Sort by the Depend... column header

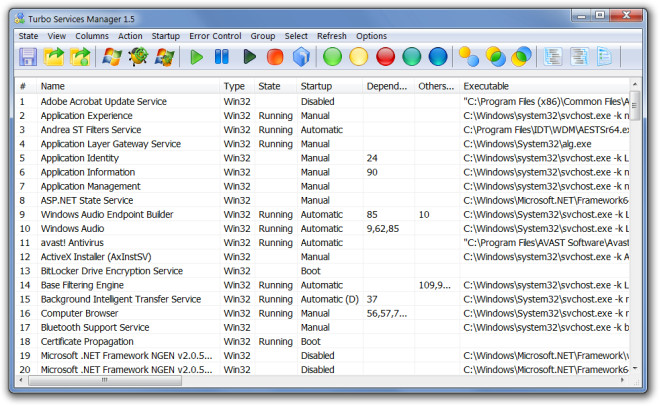coord(389,86)
